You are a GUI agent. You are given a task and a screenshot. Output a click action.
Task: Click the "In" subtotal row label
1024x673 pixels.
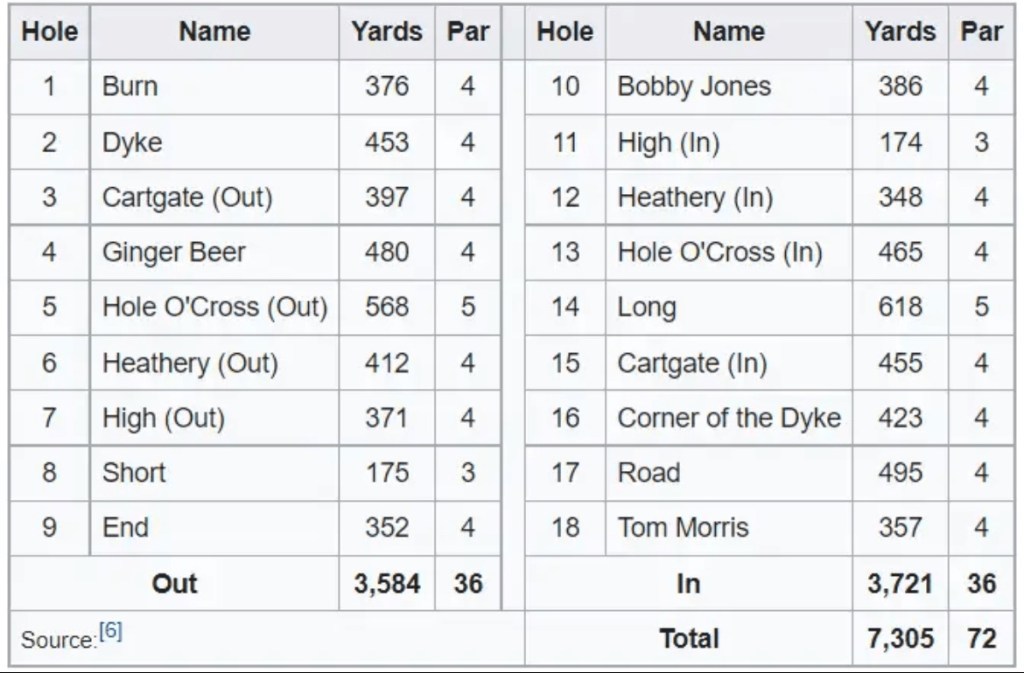tap(688, 583)
